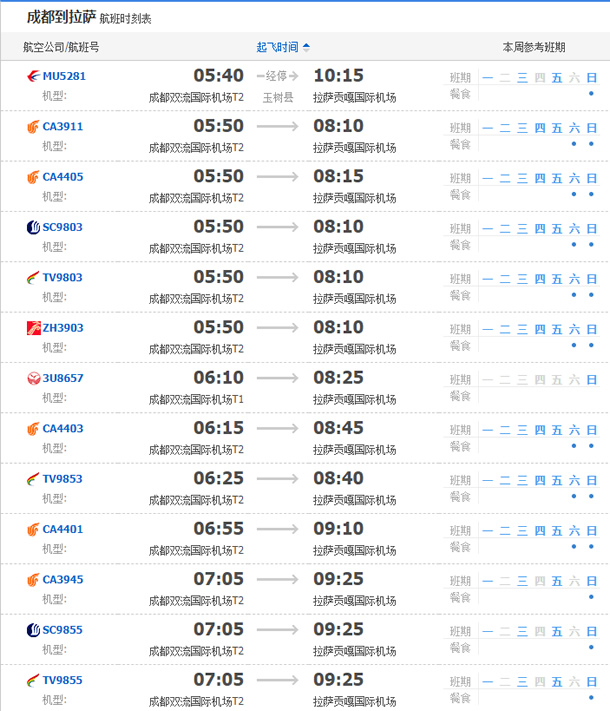
Task: Click the airline logo beside TV9853
Action: (34, 478)
